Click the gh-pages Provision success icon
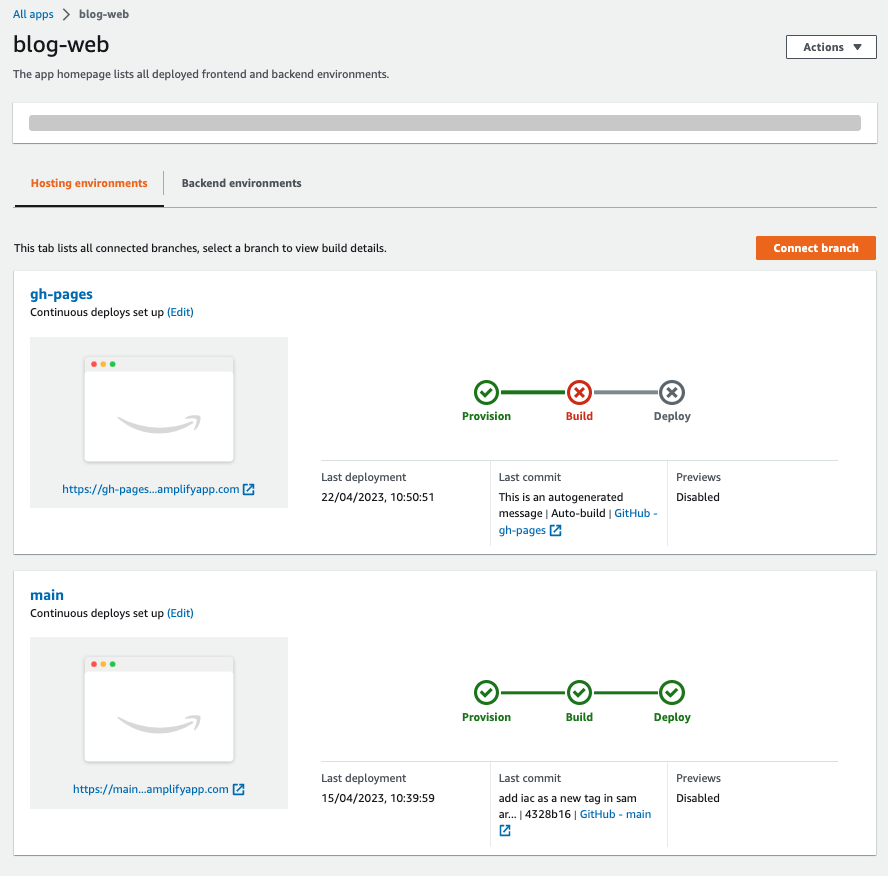The height and width of the screenshot is (876, 888). click(x=486, y=392)
